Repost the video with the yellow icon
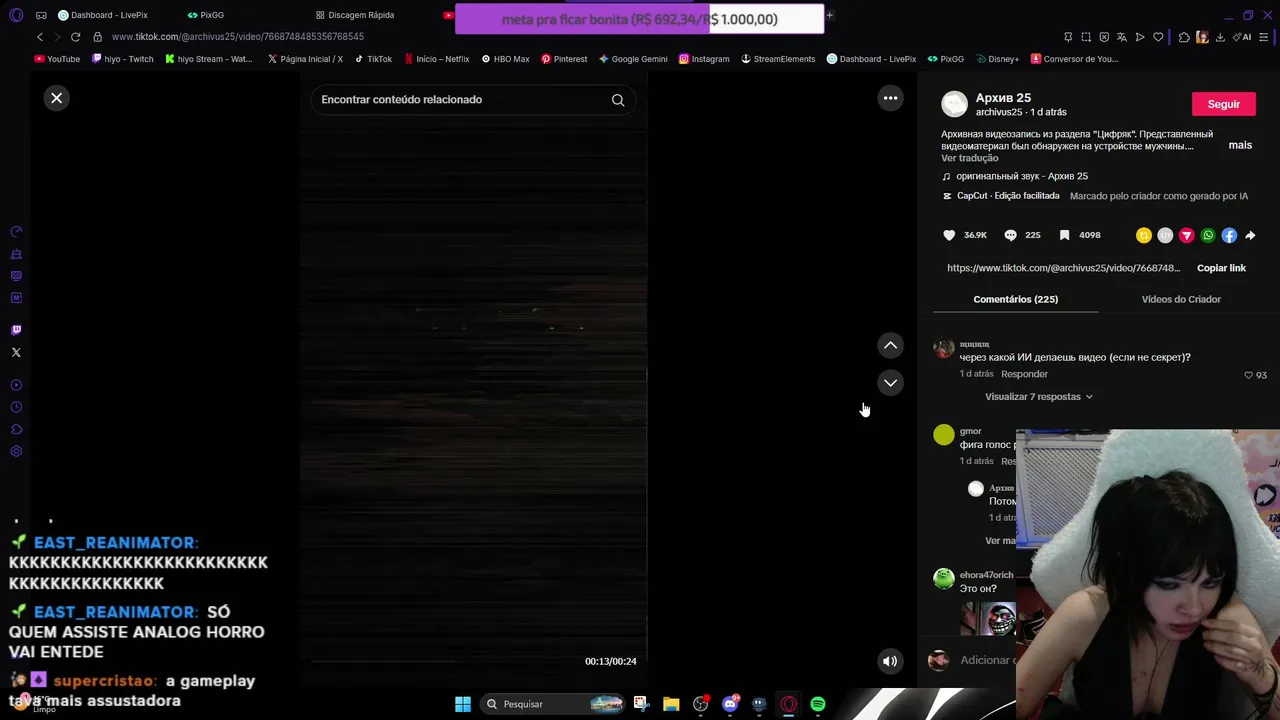The height and width of the screenshot is (720, 1280). (x=1144, y=235)
